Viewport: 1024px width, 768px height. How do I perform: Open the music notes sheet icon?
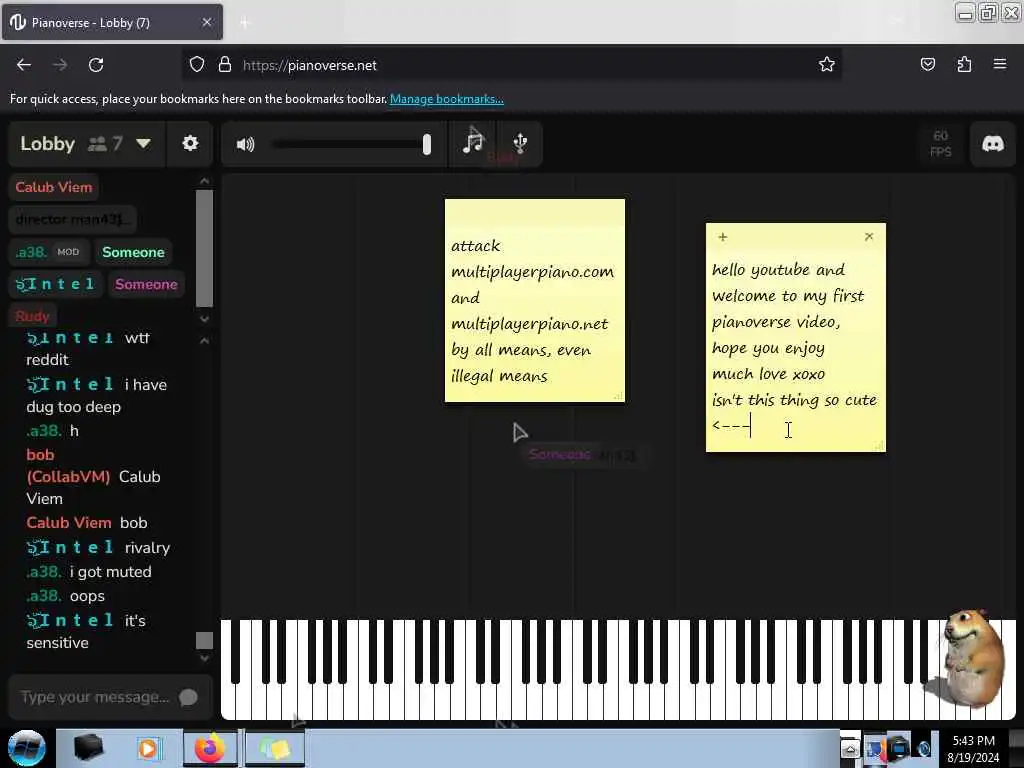[473, 142]
